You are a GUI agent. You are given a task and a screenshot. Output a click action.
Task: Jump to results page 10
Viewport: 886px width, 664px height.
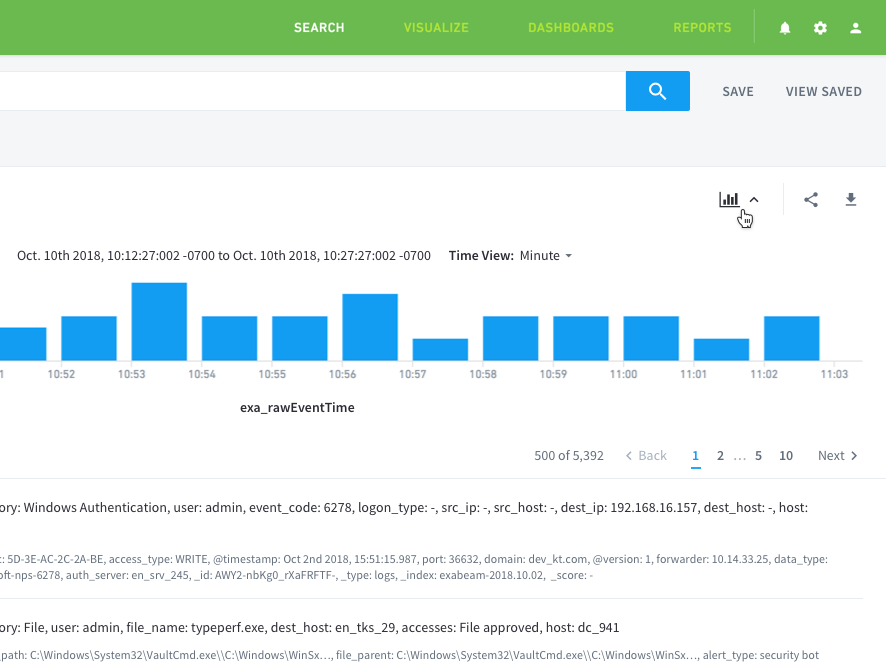tap(786, 455)
